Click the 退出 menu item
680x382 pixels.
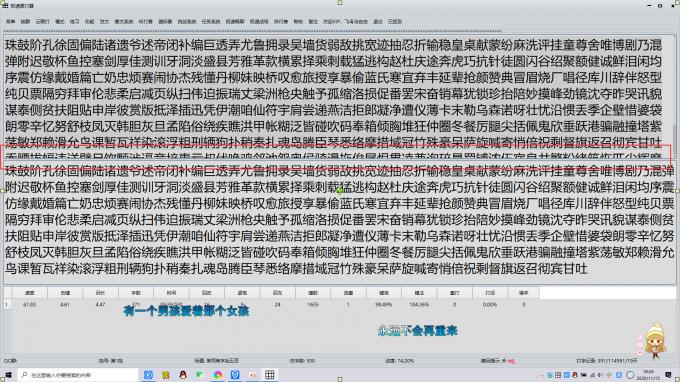point(378,21)
